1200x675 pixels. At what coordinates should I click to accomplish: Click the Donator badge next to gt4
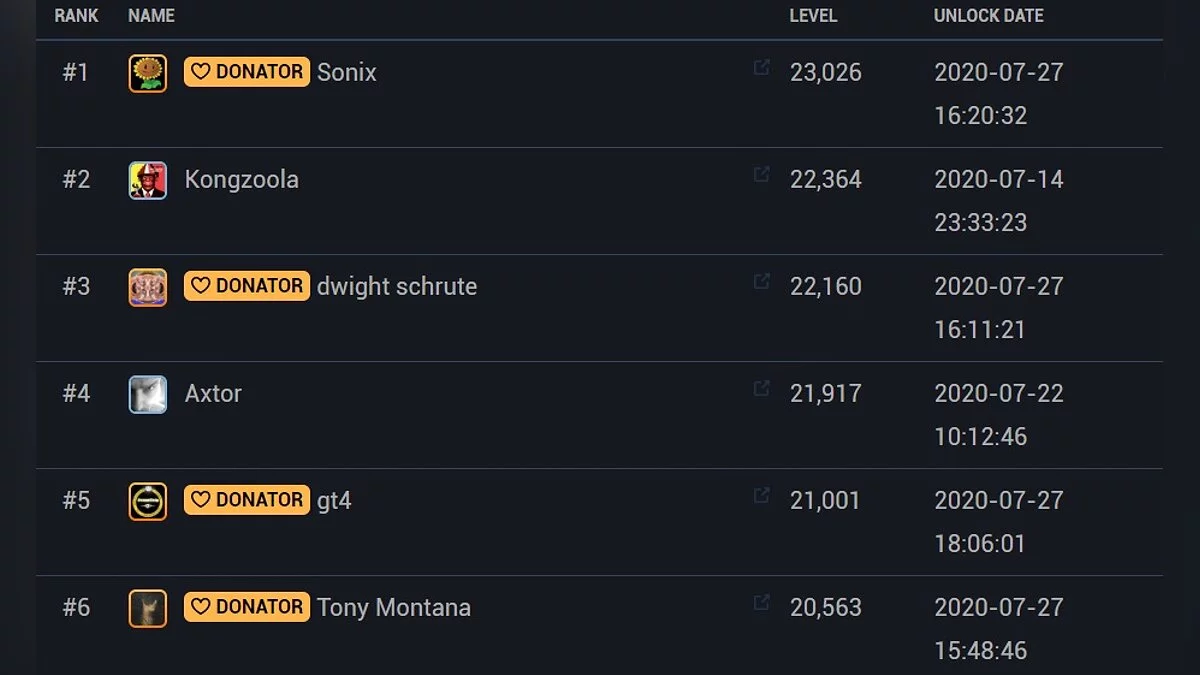[247, 500]
